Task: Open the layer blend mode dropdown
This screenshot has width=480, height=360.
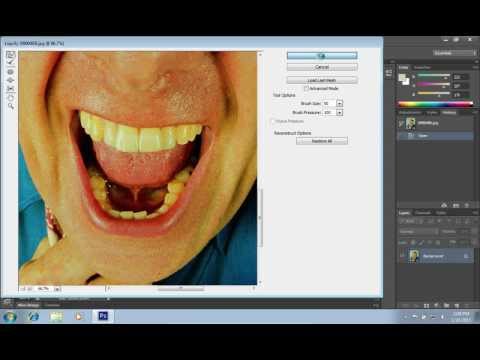Action: click(419, 231)
